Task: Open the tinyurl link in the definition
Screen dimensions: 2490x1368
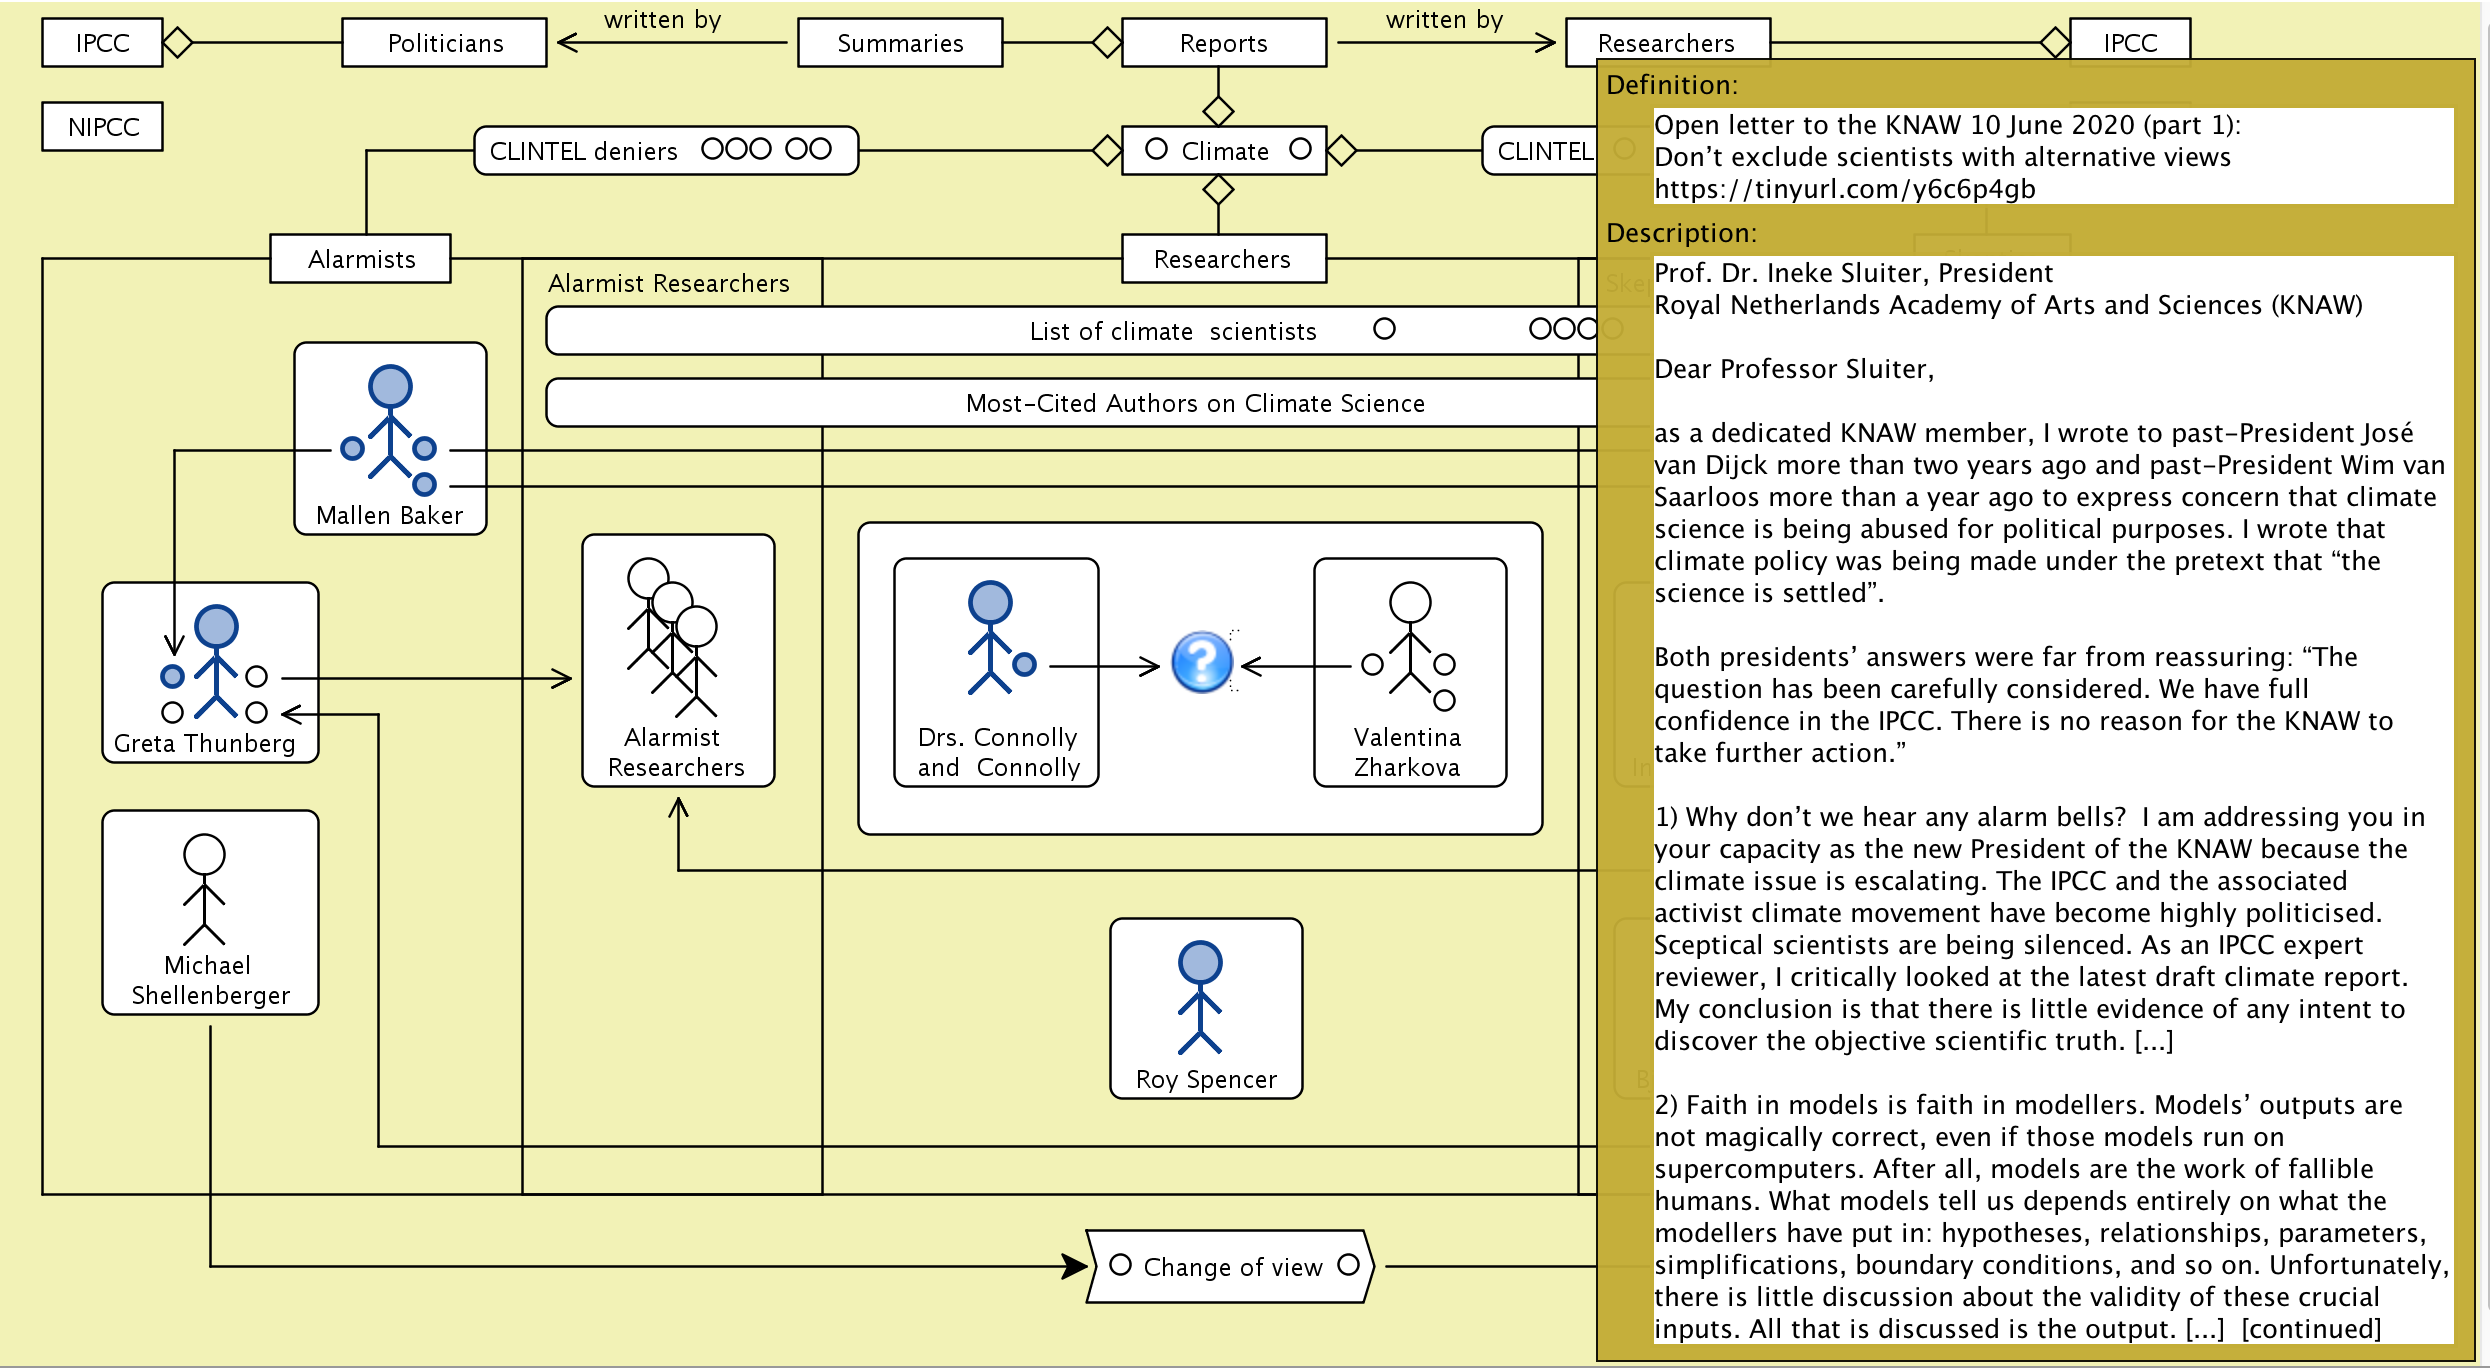Action: point(1844,189)
